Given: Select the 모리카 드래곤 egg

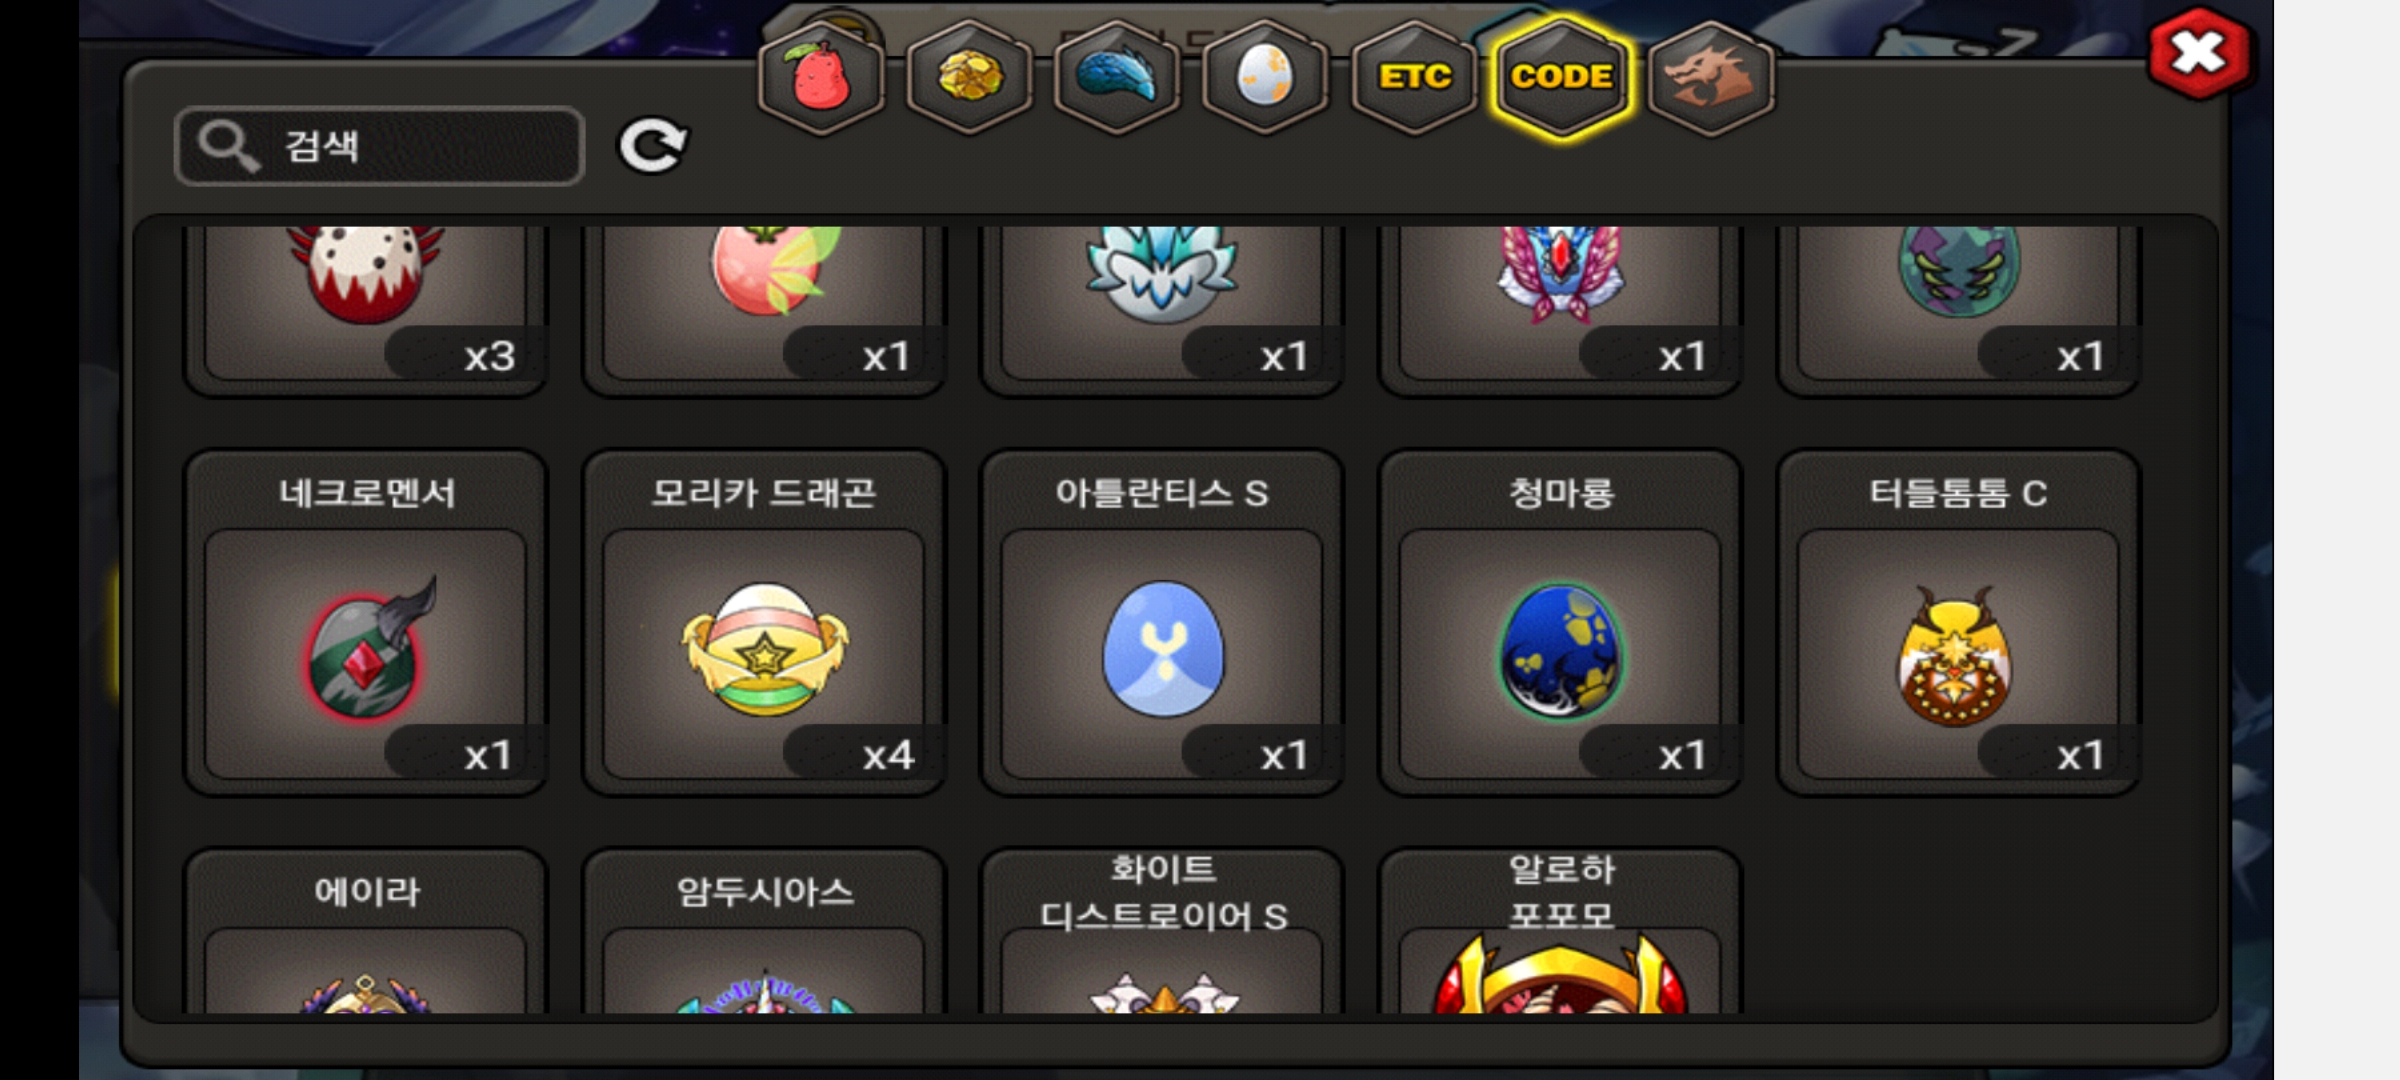Looking at the screenshot, I should [x=763, y=622].
